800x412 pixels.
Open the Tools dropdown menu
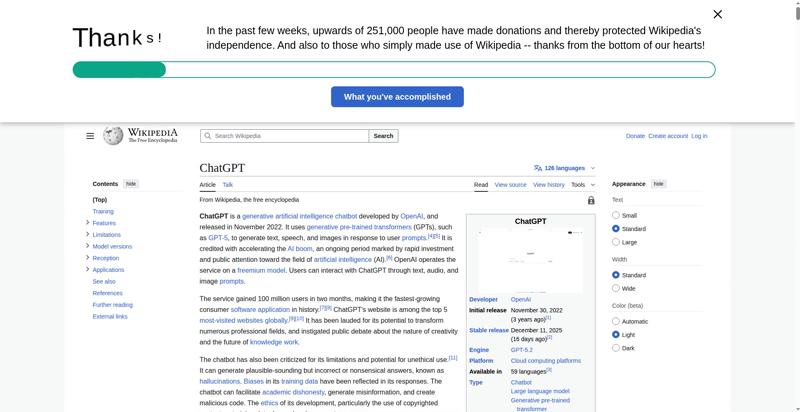coord(582,185)
